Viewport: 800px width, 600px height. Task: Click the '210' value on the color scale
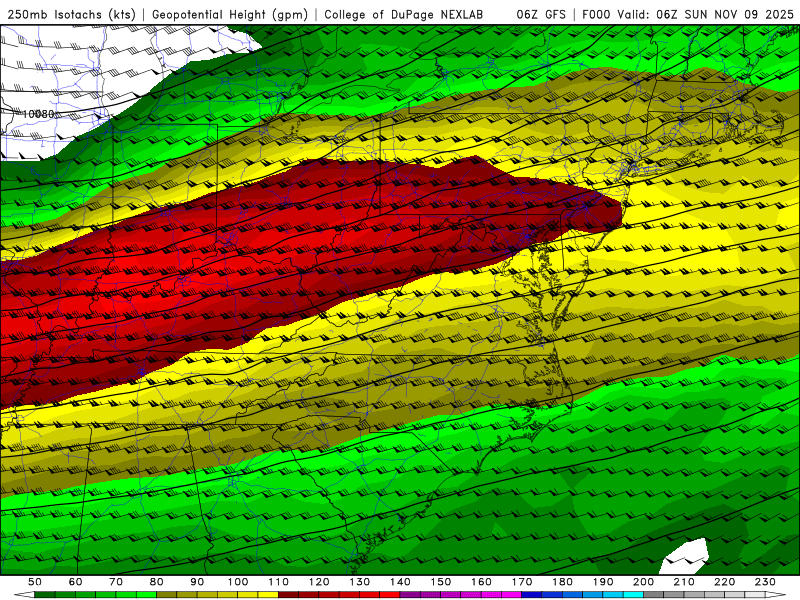pyautogui.click(x=684, y=582)
